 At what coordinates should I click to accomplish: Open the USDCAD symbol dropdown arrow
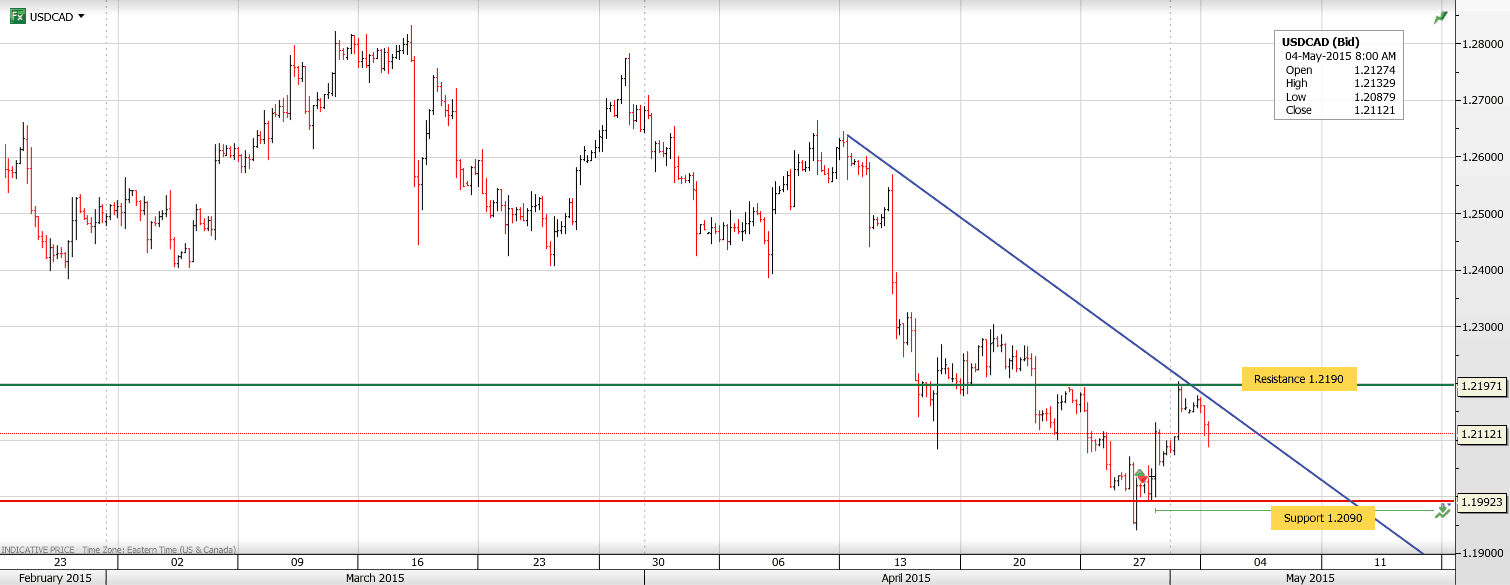[81, 17]
